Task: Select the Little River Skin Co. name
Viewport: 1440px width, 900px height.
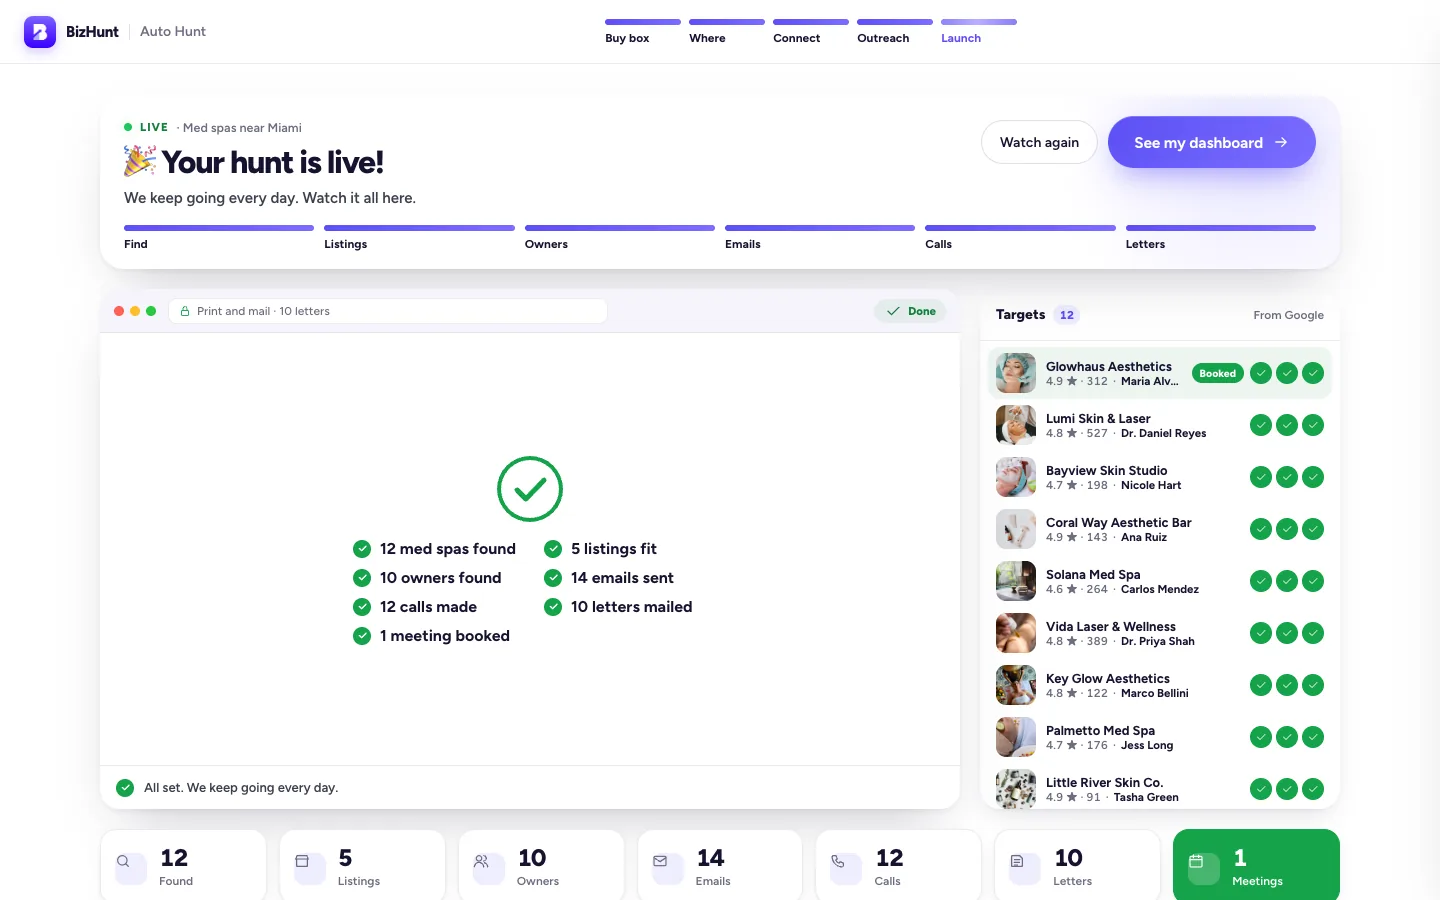Action: (1104, 782)
